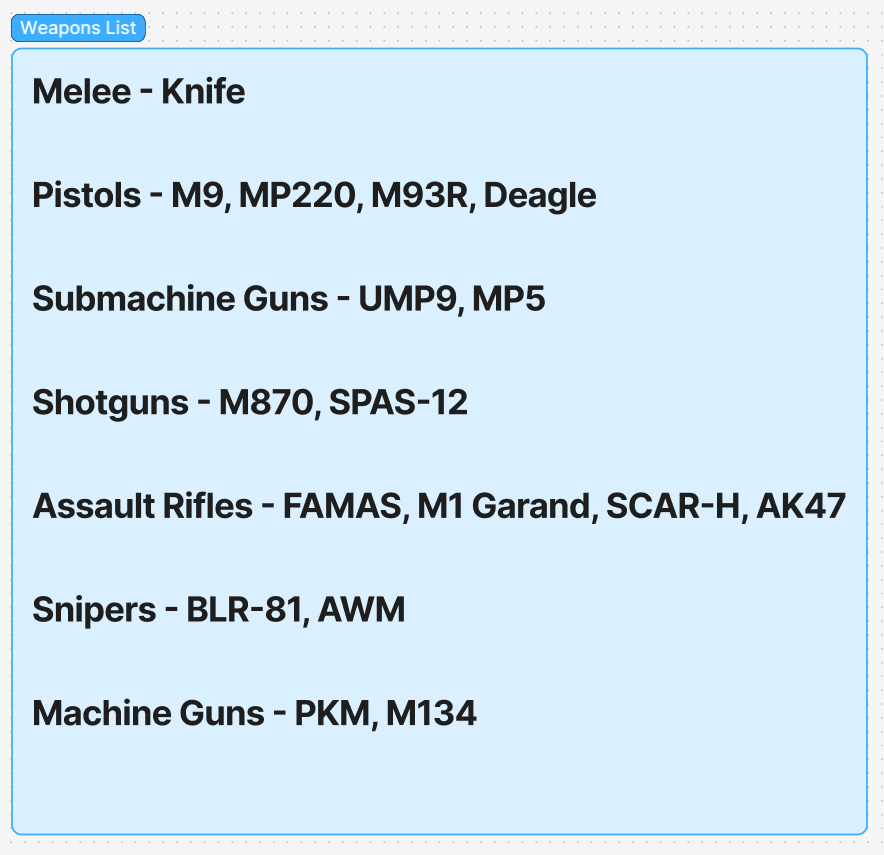Select the "Weapons List" section label
The height and width of the screenshot is (855, 884).
tap(78, 28)
